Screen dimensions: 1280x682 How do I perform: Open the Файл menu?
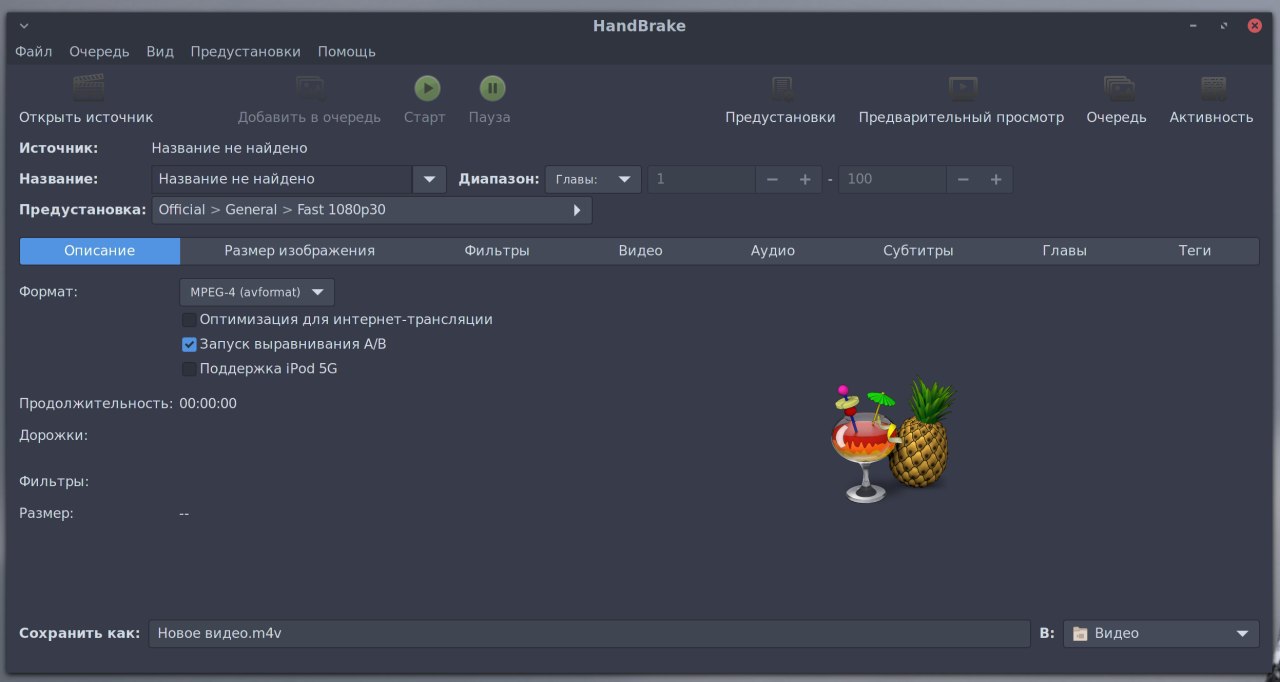pos(34,51)
